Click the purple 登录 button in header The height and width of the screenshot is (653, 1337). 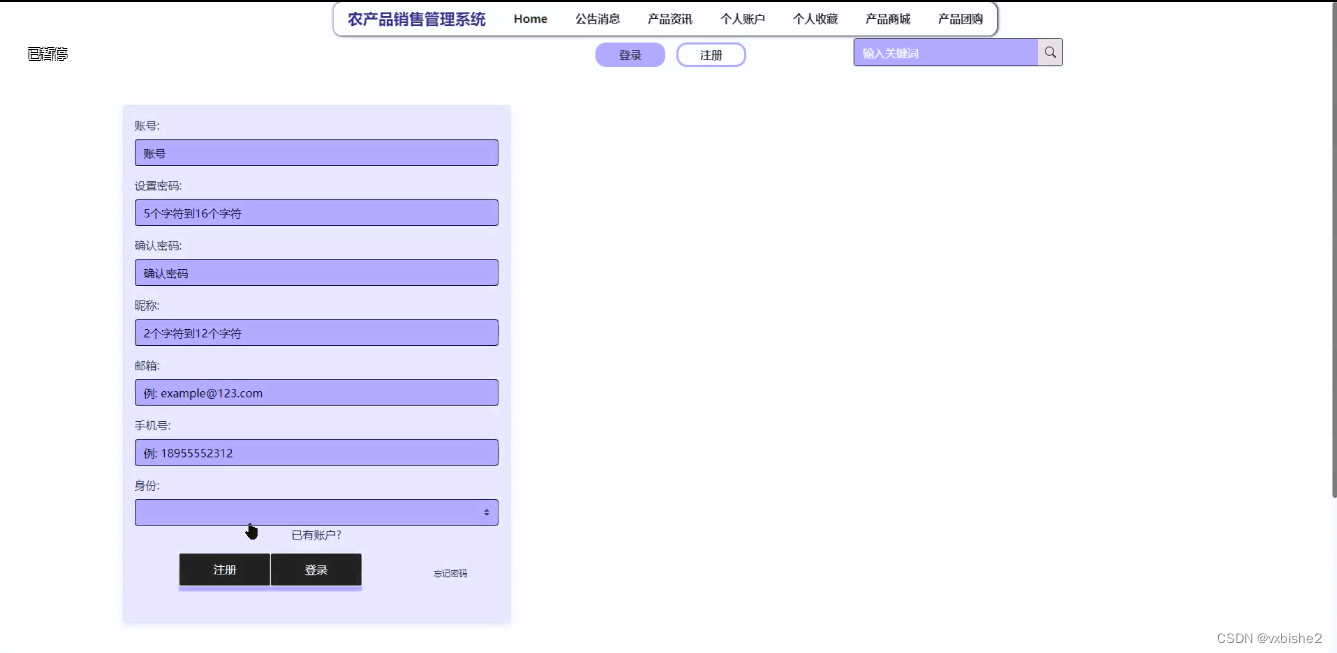coord(630,55)
